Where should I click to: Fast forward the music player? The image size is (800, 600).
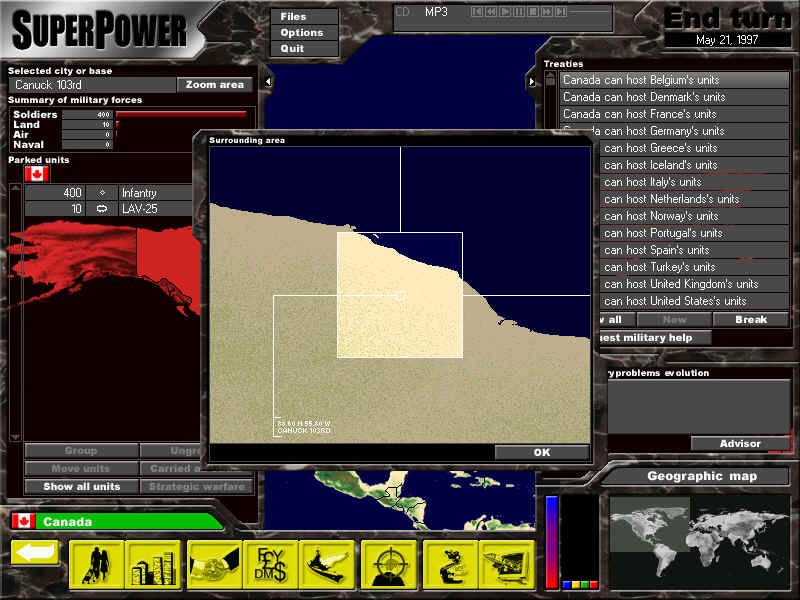pyautogui.click(x=546, y=12)
